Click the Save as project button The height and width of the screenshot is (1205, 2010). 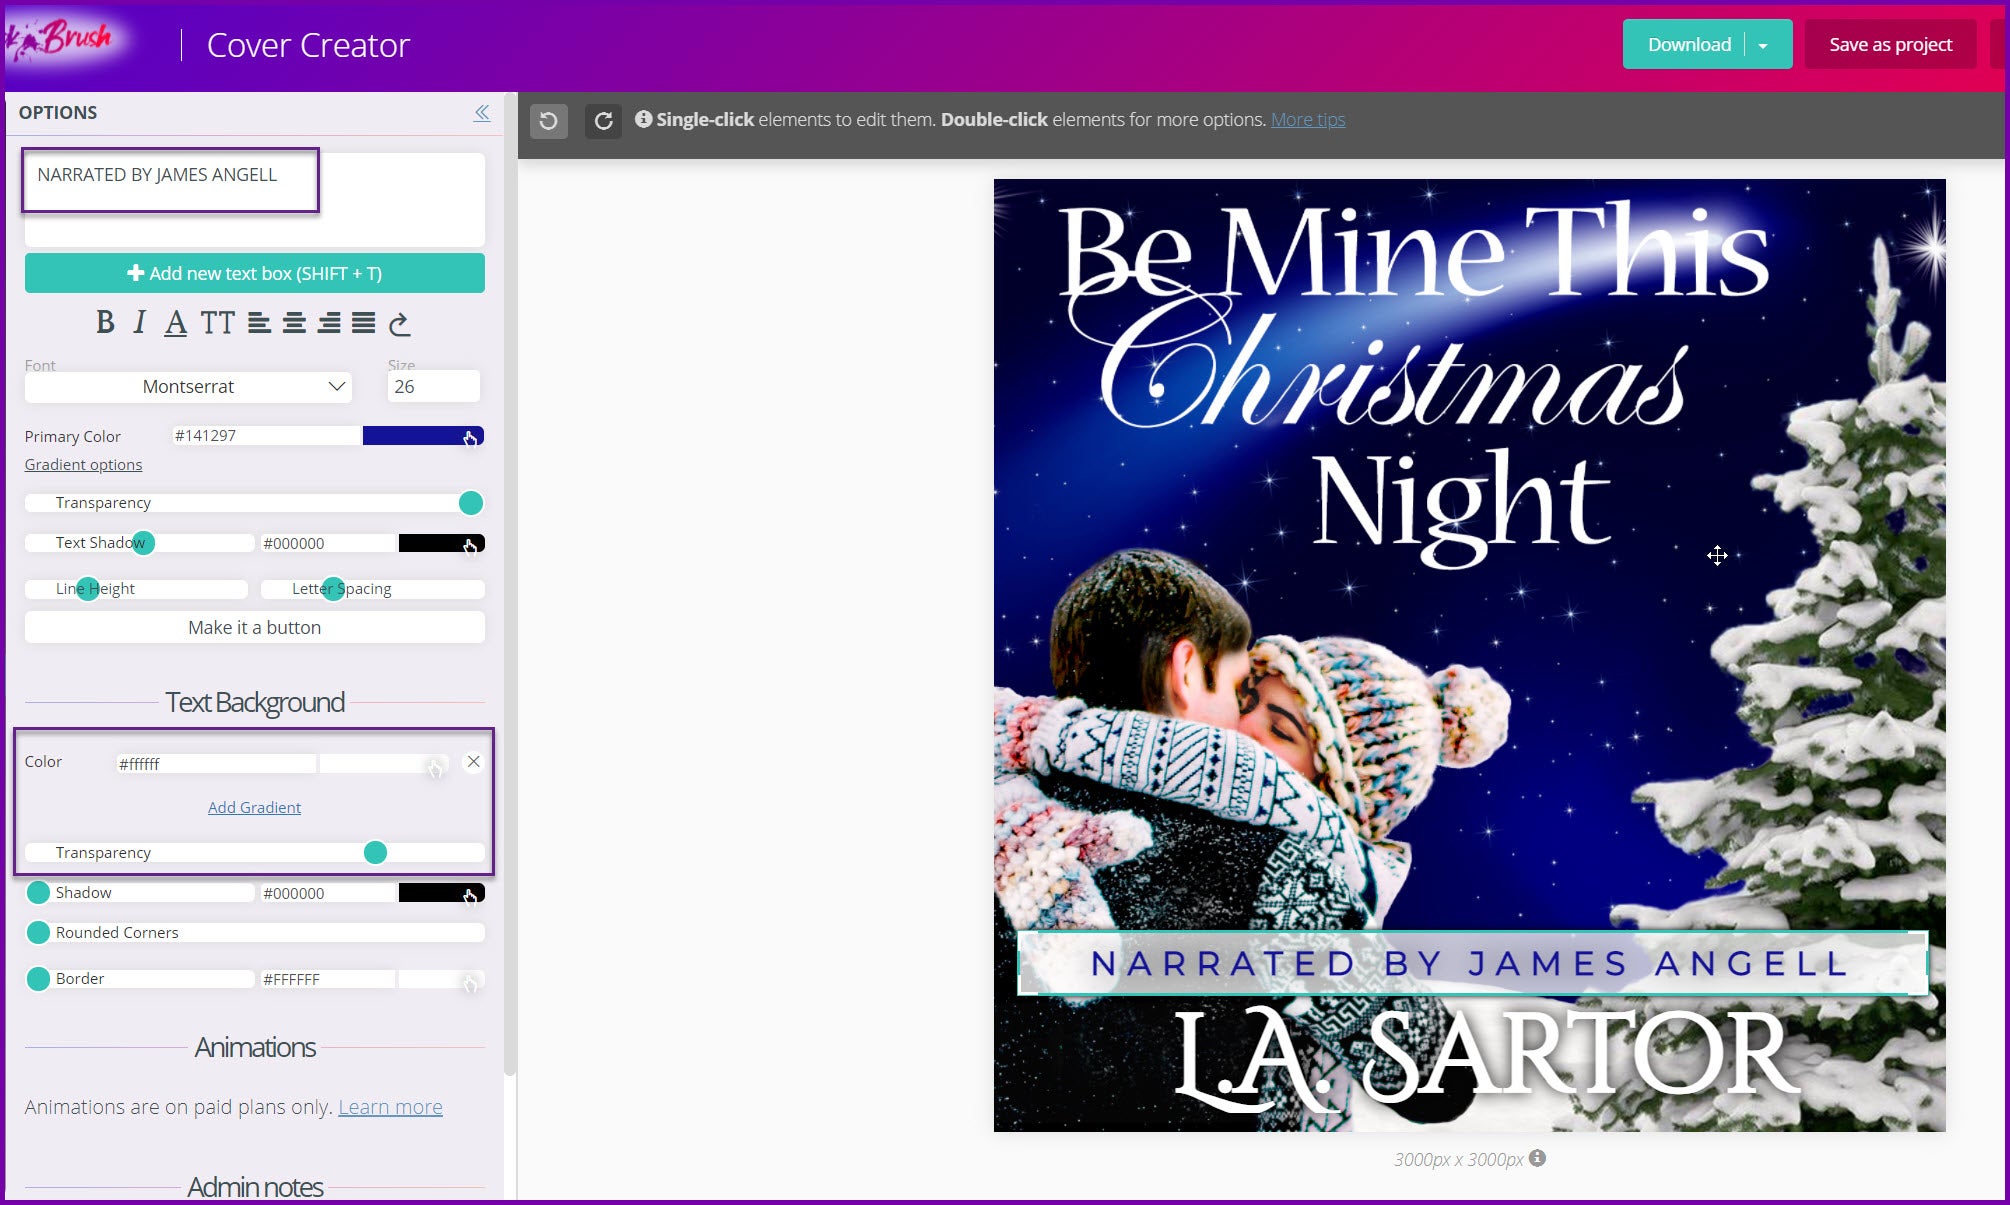(x=1890, y=45)
